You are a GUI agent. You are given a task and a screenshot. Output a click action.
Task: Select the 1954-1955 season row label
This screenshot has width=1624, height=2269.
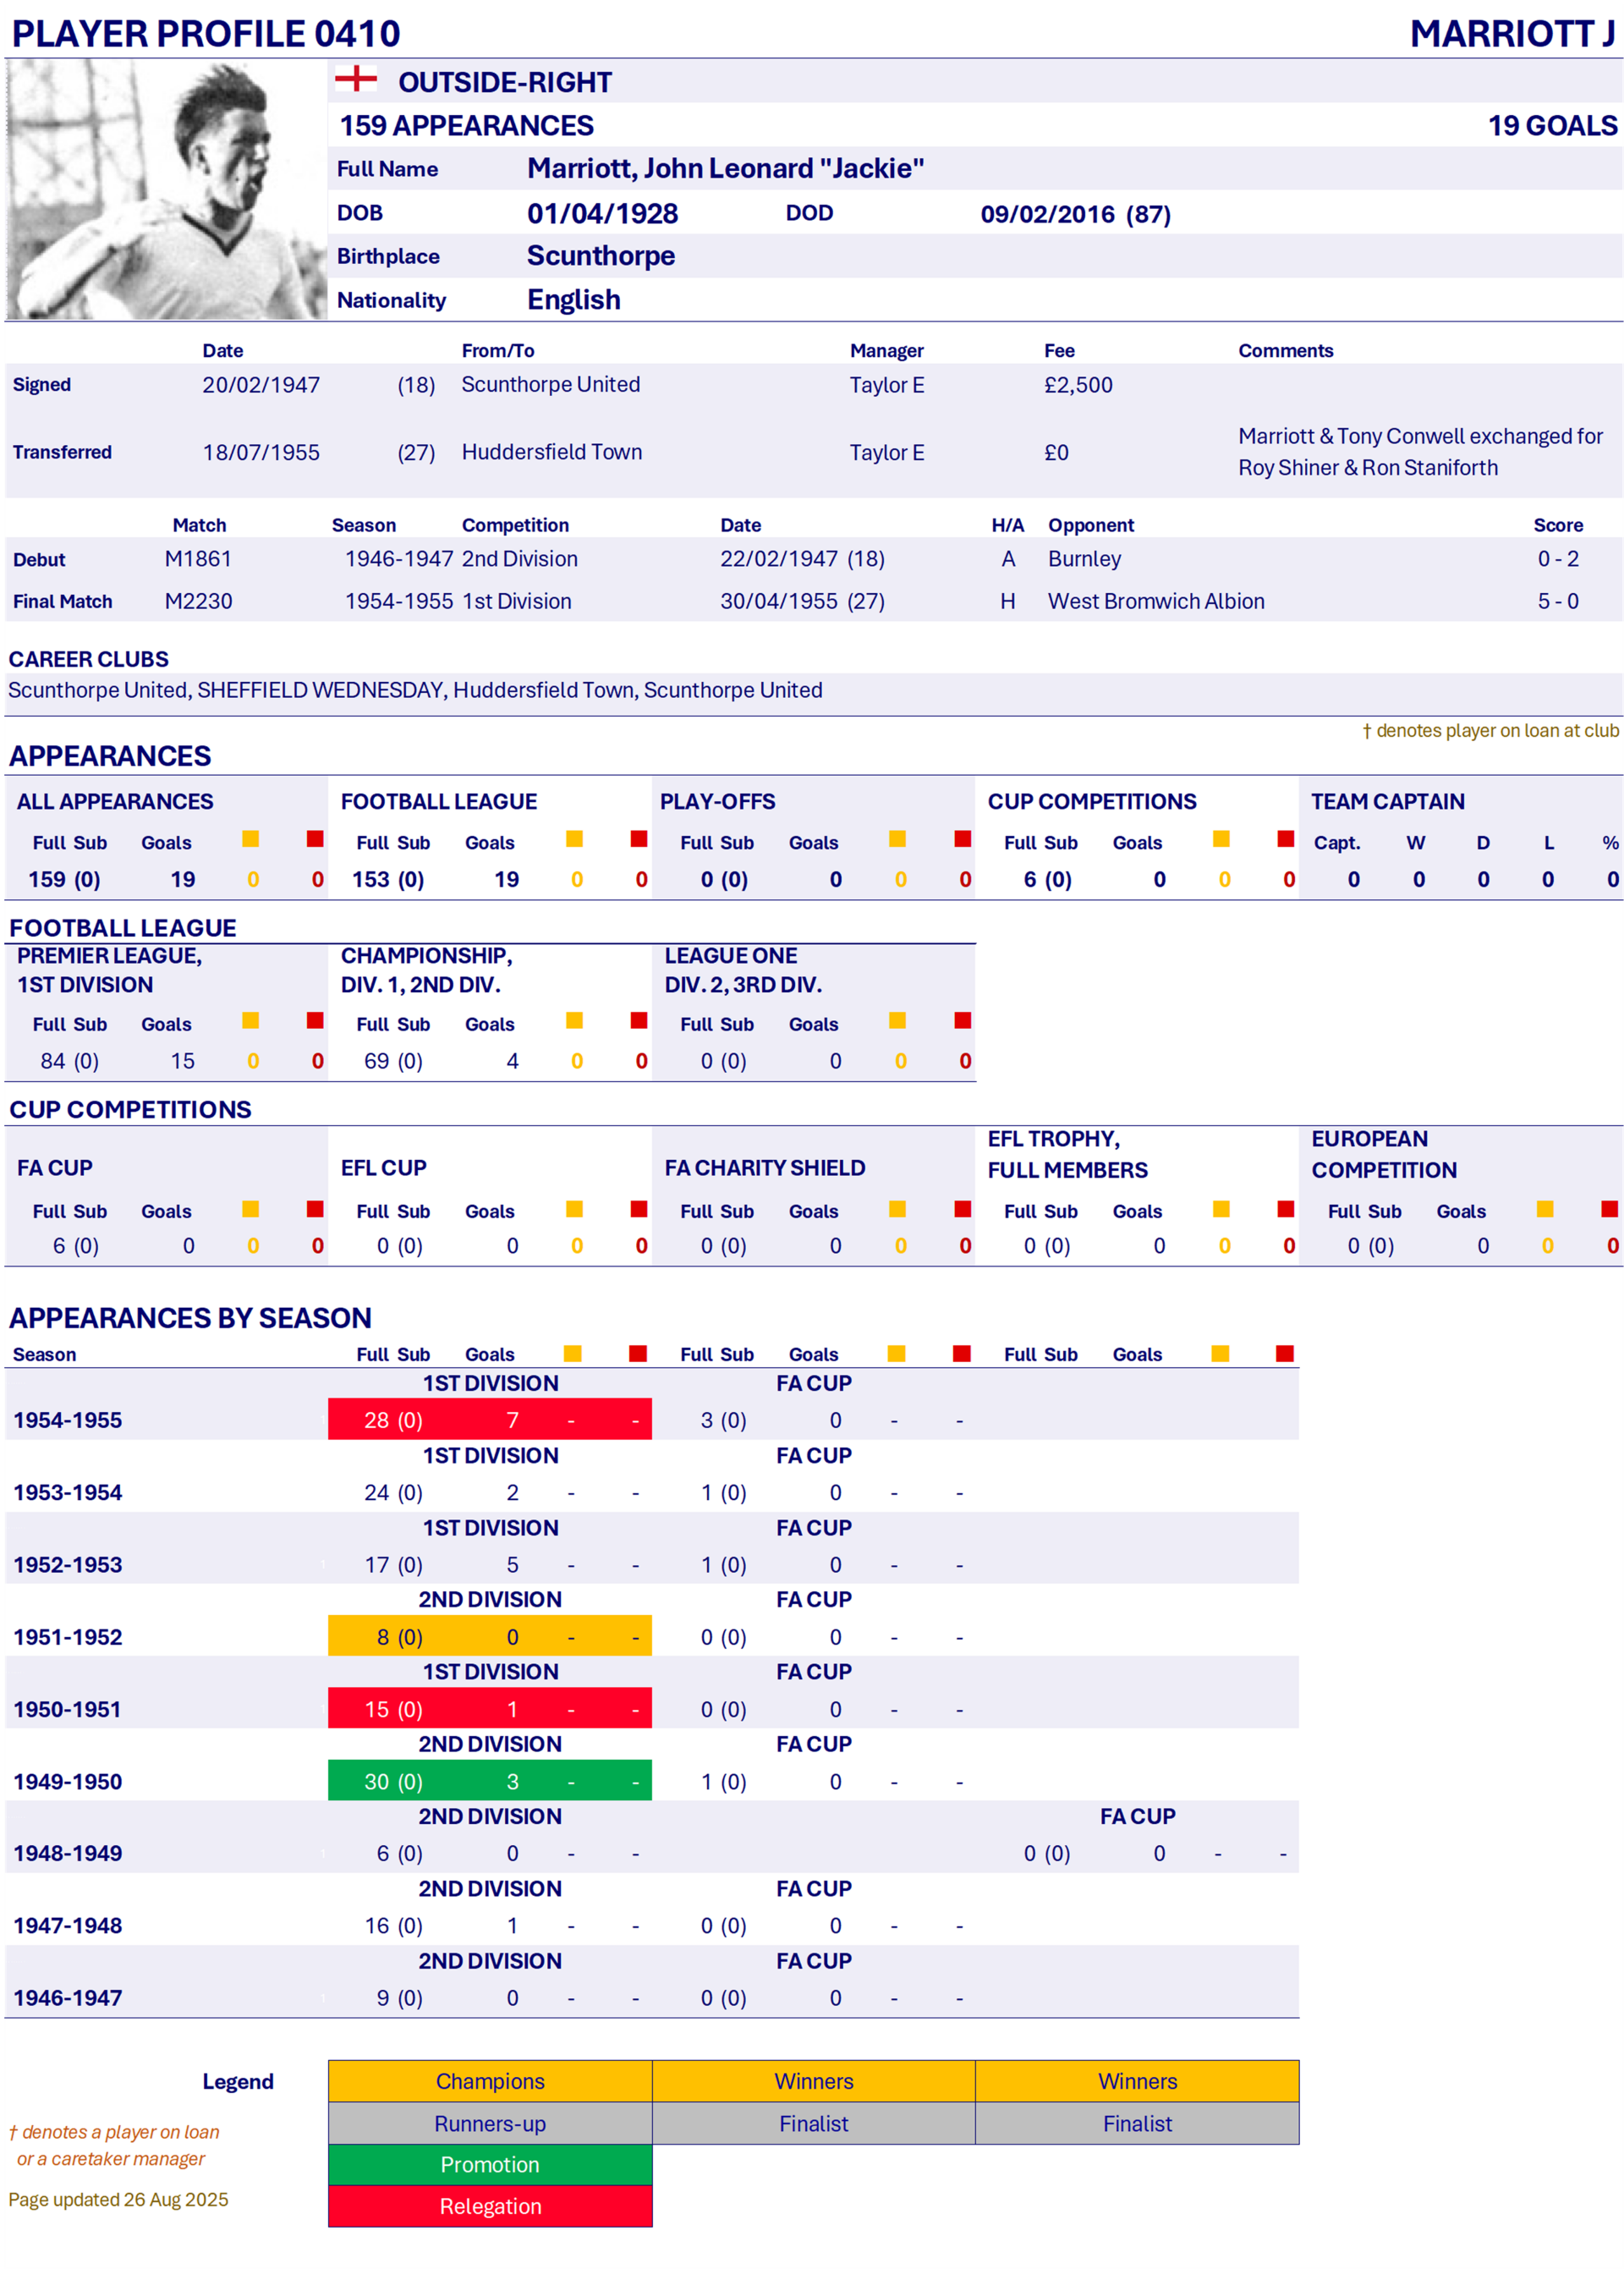click(68, 1420)
